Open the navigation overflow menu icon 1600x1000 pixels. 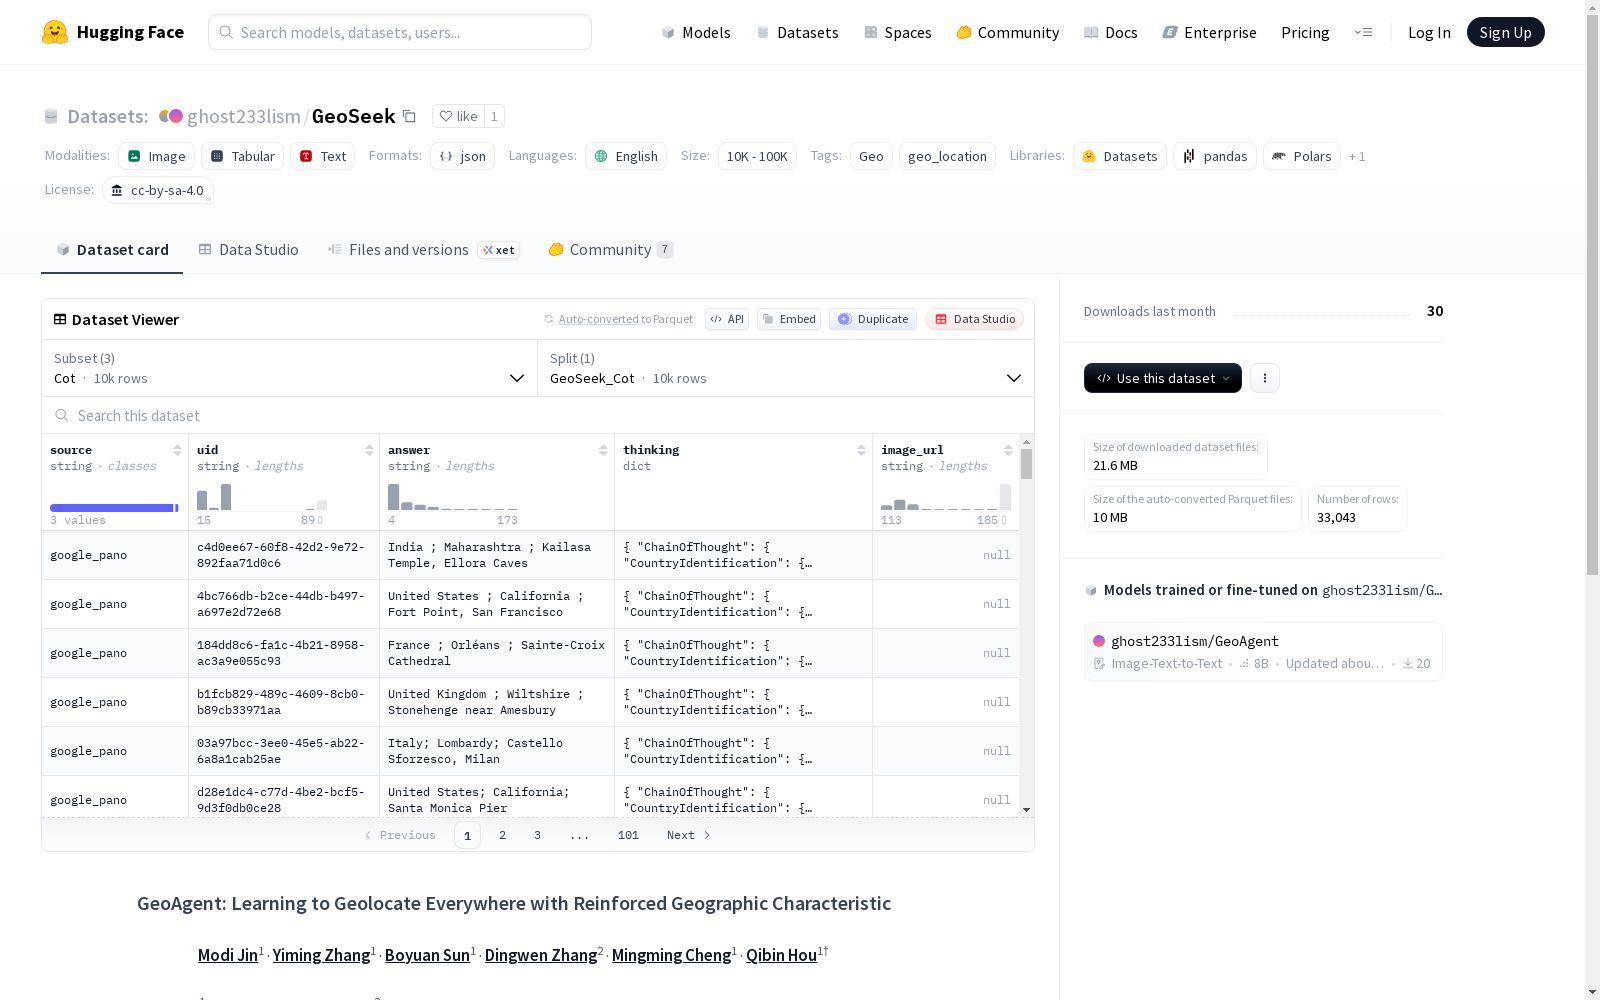(x=1363, y=32)
